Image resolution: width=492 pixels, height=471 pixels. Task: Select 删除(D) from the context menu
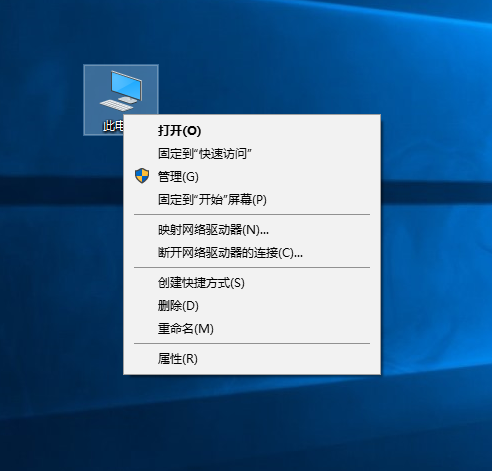point(252,306)
